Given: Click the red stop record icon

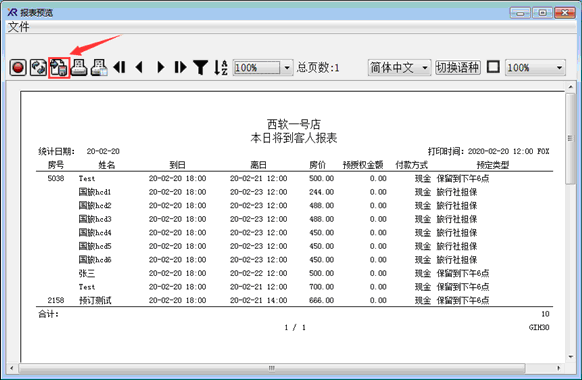Looking at the screenshot, I should (x=18, y=68).
